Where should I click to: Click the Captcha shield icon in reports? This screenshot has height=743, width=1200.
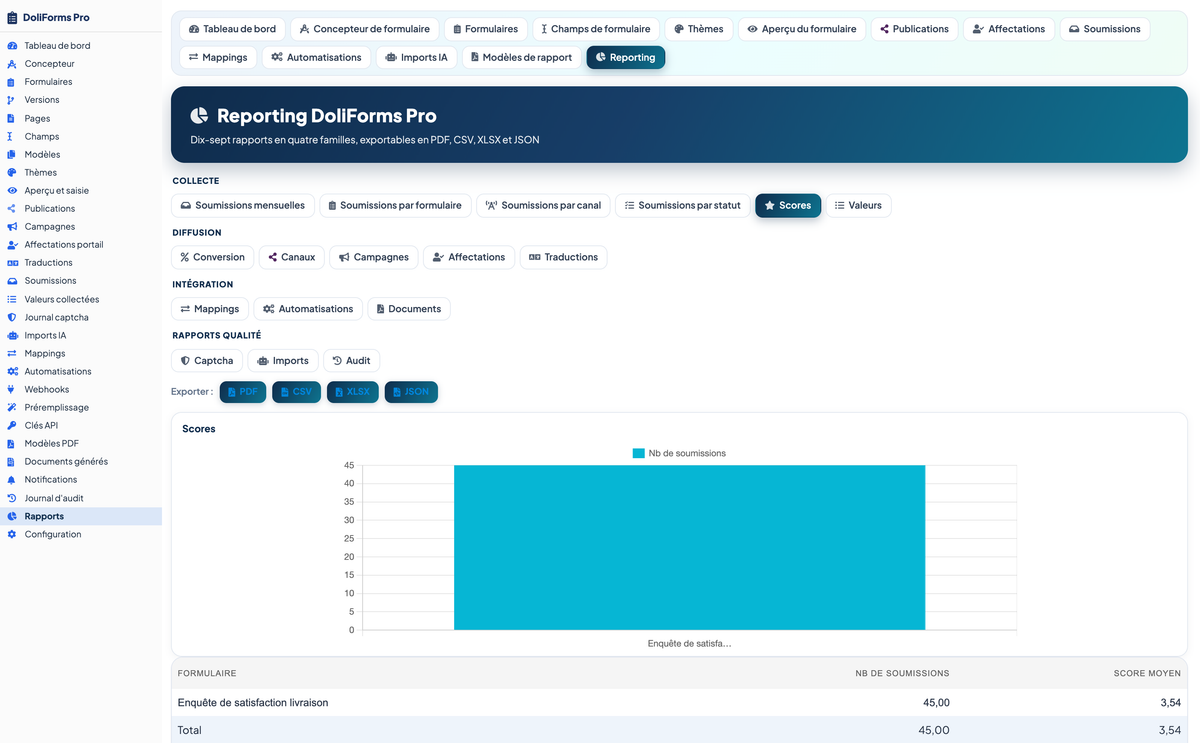[185, 361]
